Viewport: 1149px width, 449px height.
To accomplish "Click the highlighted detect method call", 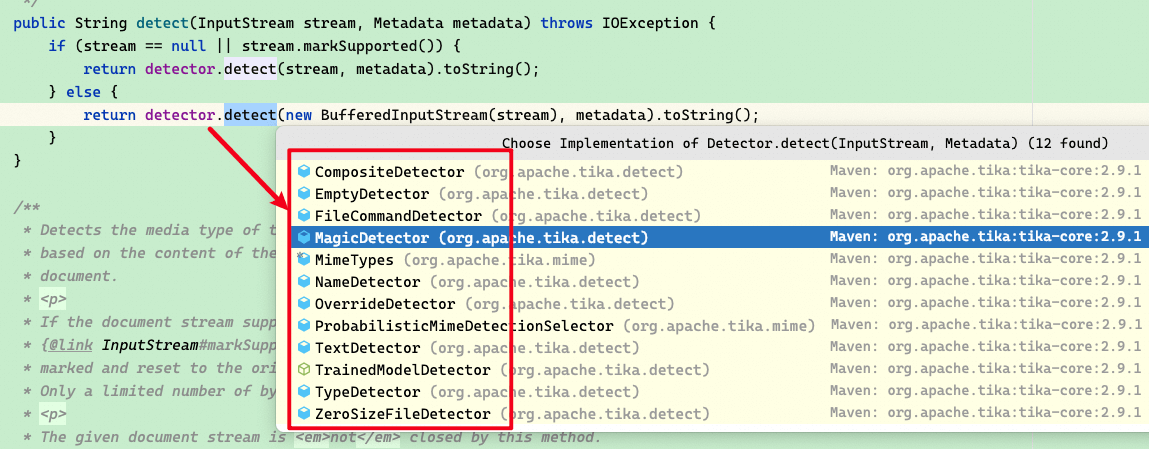I will click(x=250, y=115).
